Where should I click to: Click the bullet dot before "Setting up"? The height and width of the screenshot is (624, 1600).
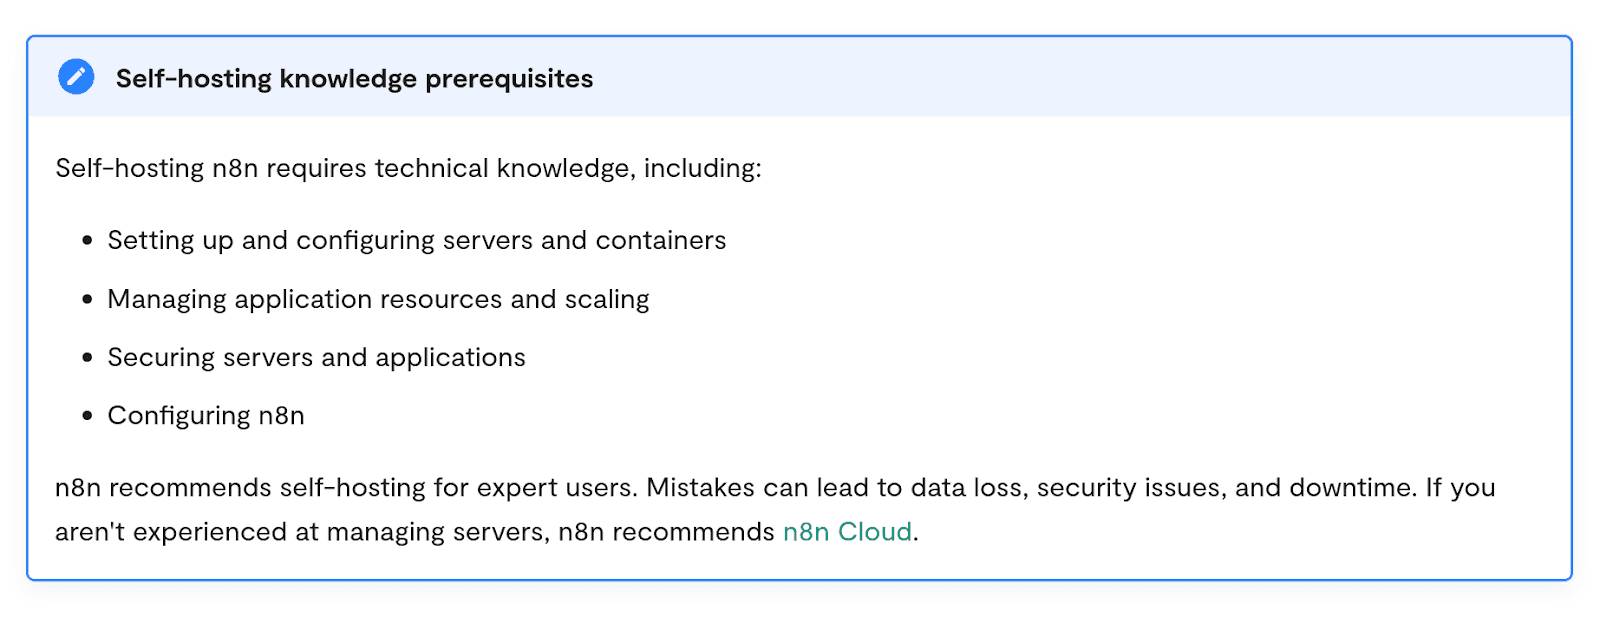click(88, 241)
